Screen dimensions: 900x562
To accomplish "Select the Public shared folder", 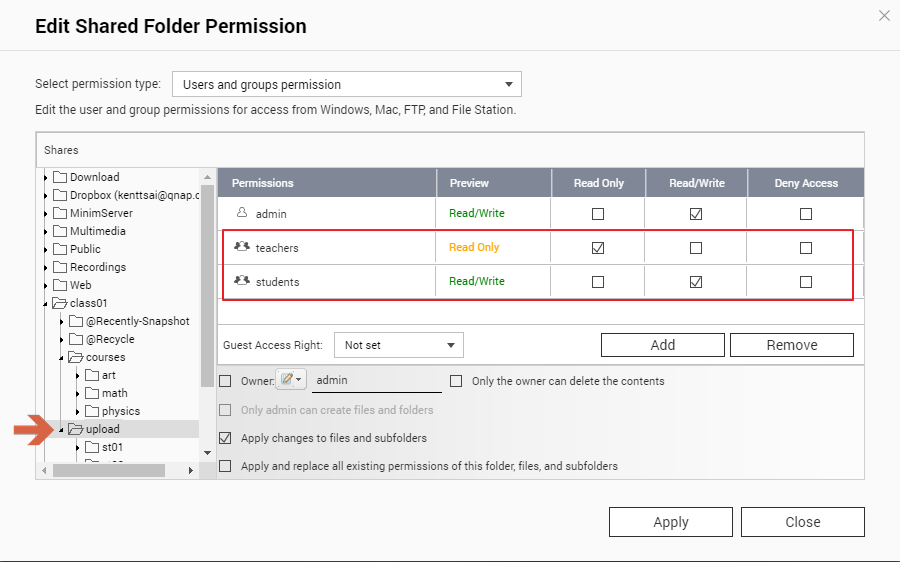I will click(x=85, y=249).
